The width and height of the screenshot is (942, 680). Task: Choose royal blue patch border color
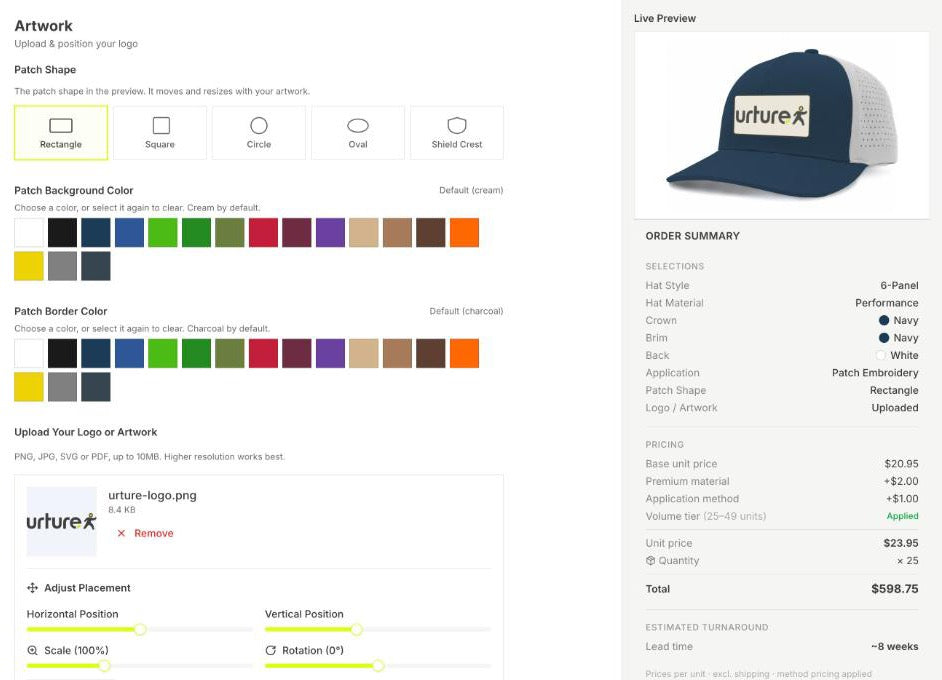point(130,353)
